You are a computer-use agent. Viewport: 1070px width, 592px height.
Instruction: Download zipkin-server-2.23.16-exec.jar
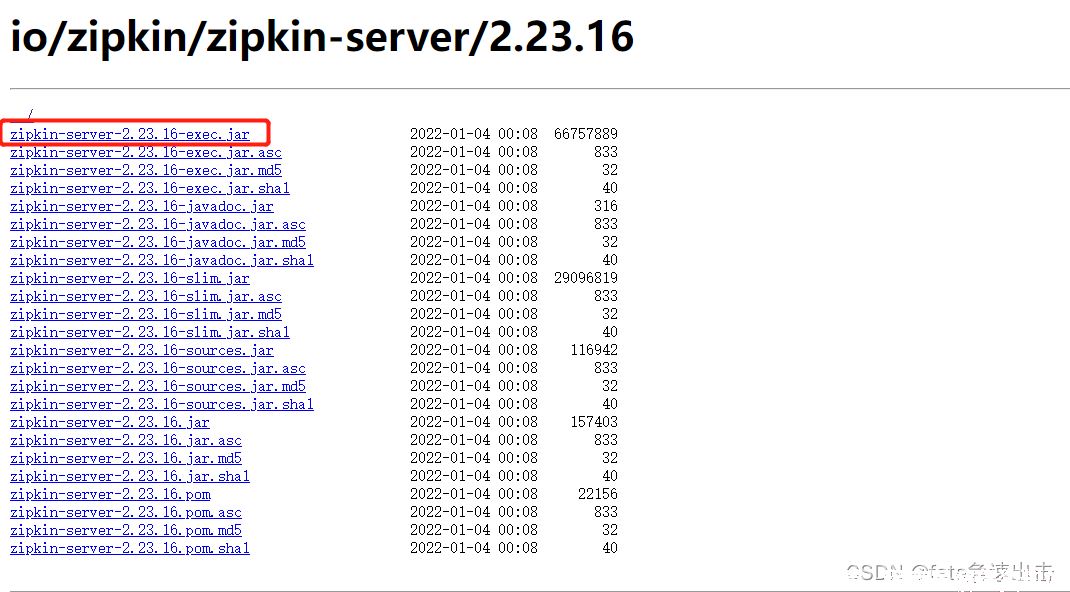tap(130, 134)
